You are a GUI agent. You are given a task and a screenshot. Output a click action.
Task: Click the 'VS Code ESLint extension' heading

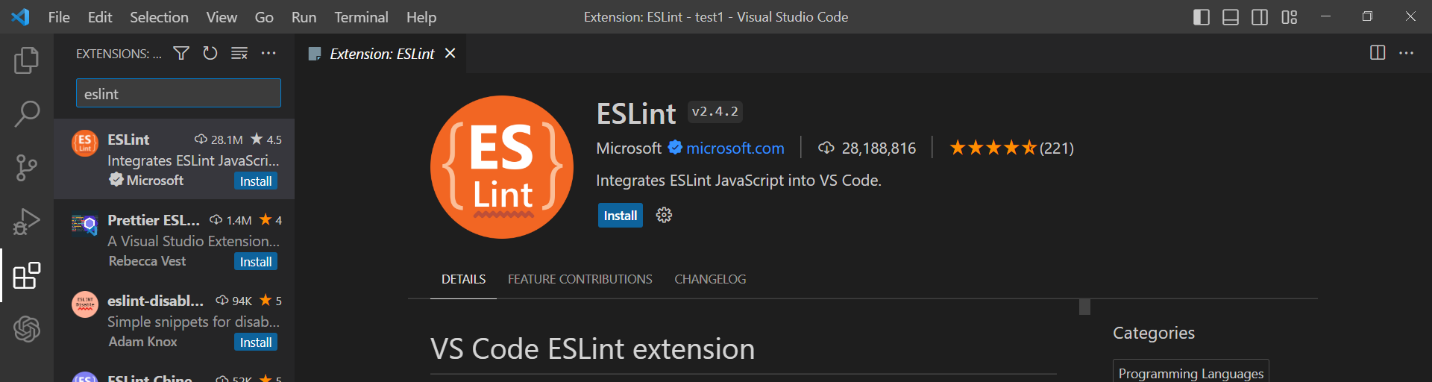pos(592,349)
